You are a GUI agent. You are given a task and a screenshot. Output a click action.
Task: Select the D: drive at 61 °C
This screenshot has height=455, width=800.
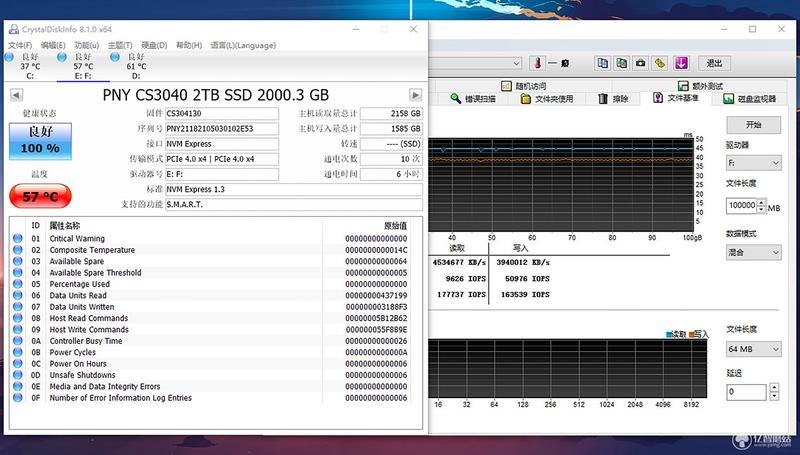point(134,66)
